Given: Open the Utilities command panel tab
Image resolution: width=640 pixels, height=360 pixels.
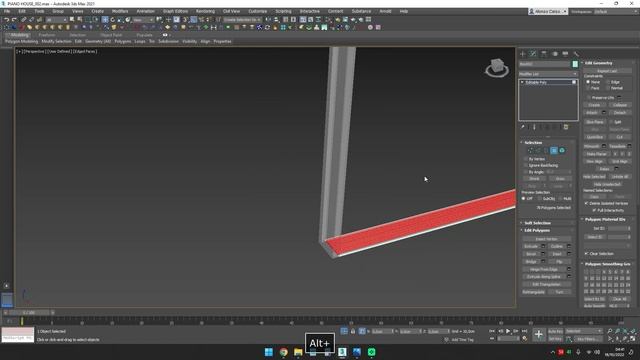Looking at the screenshot, I should click(576, 54).
